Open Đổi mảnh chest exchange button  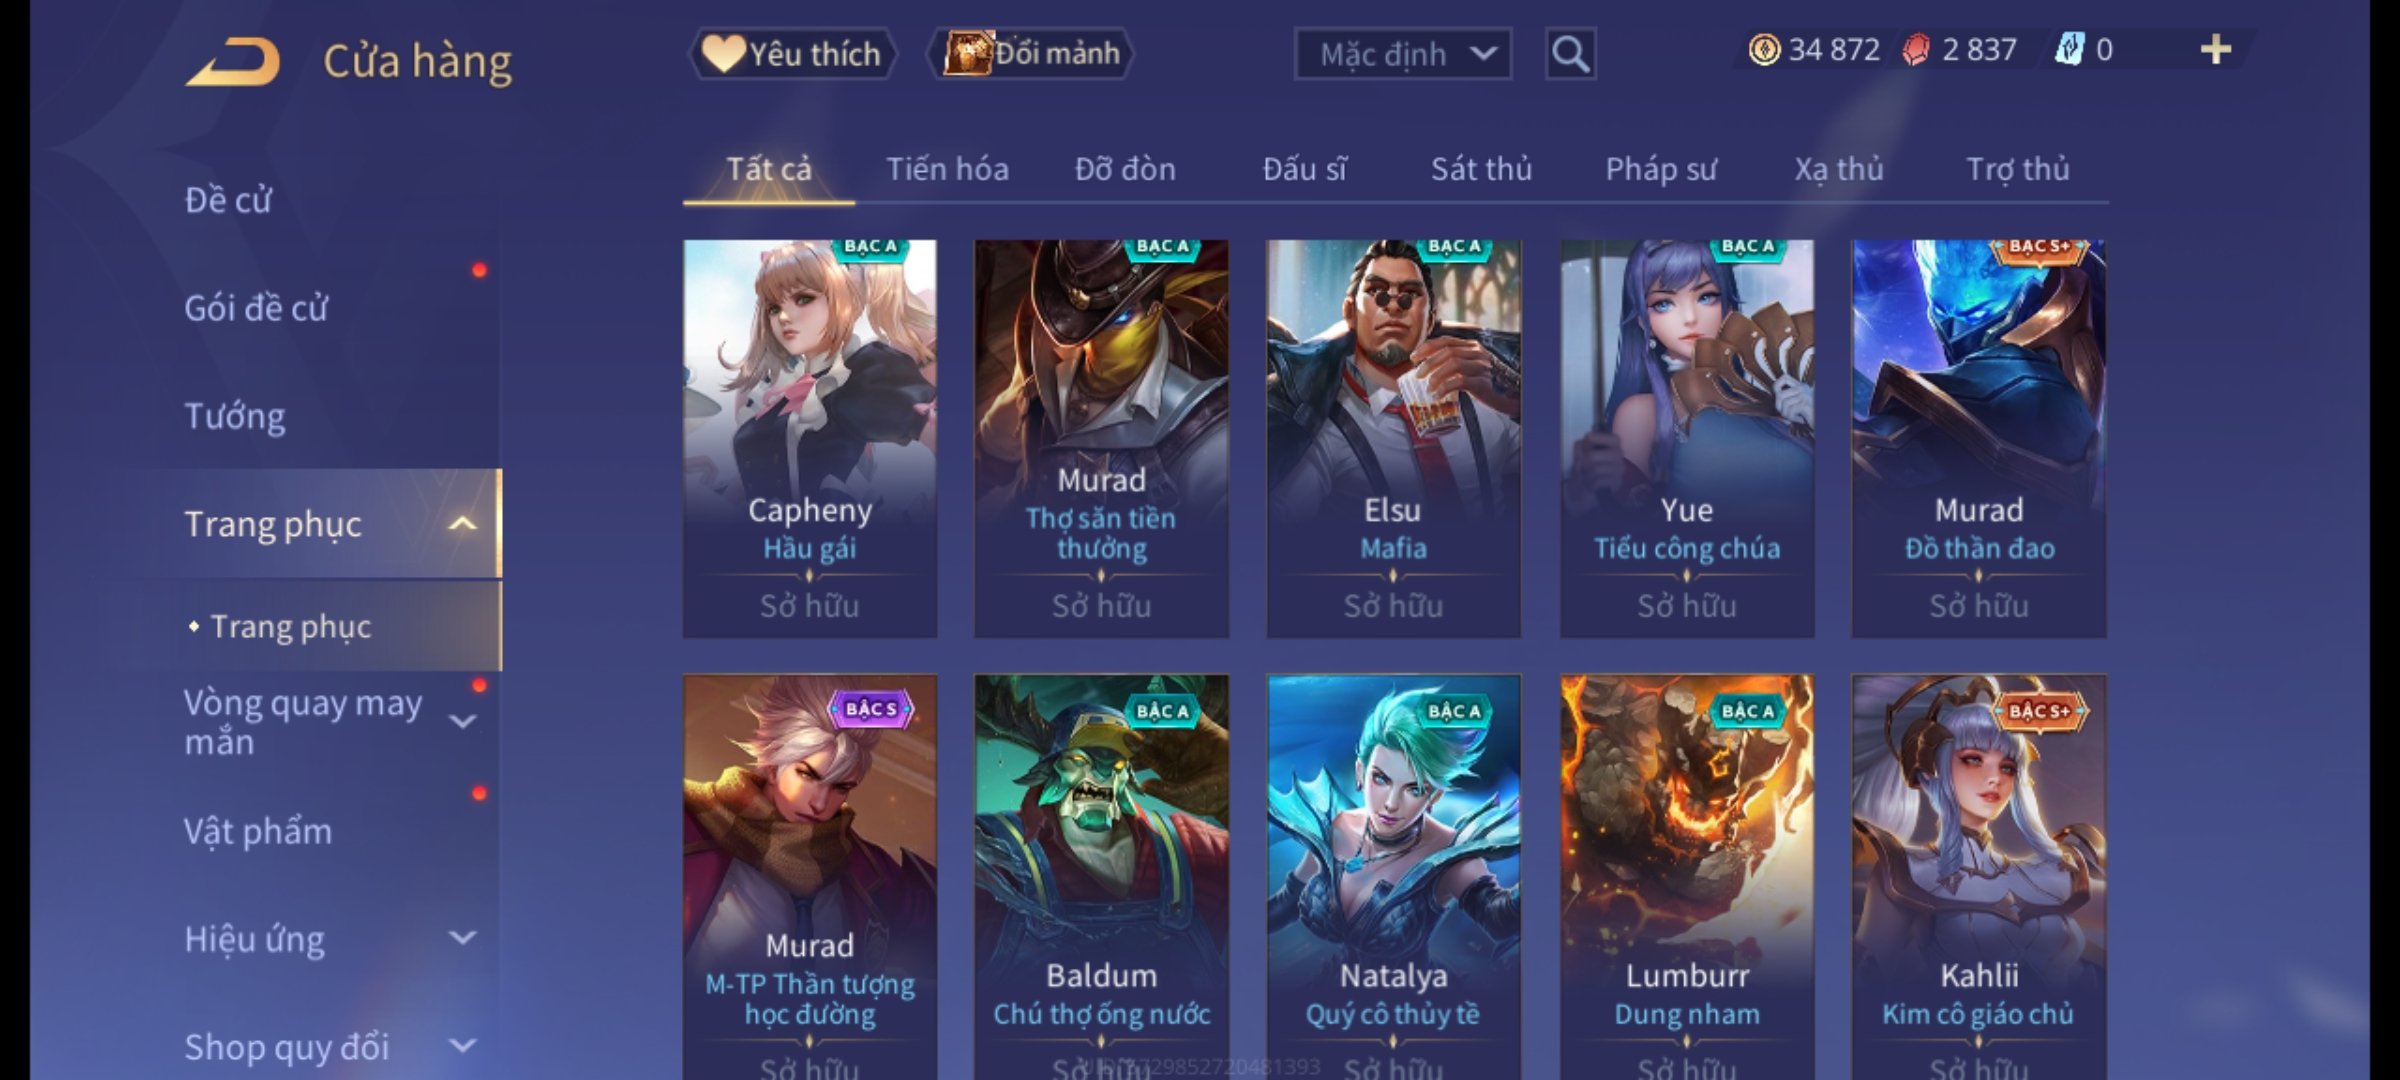tap(1031, 54)
